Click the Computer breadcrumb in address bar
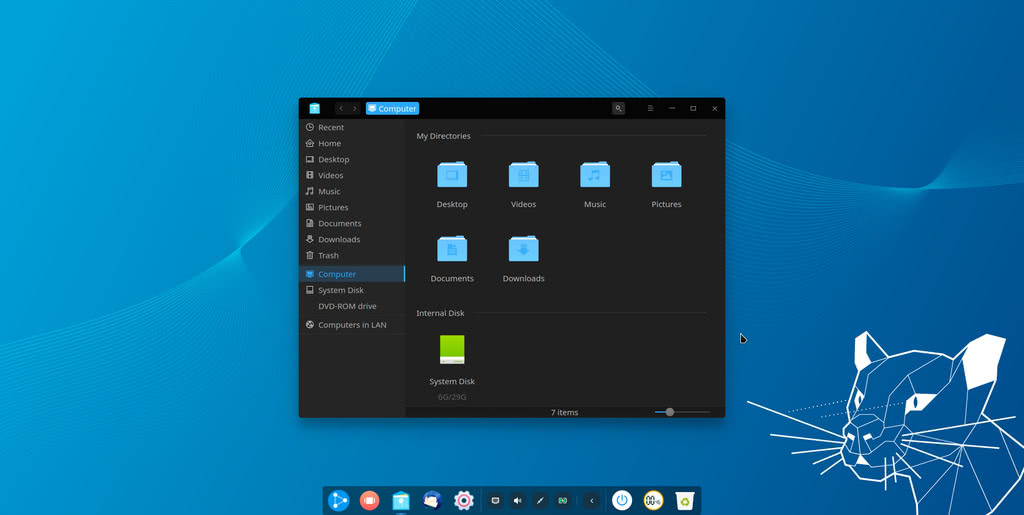Screen dimensions: 1024x515 pyautogui.click(x=392, y=108)
